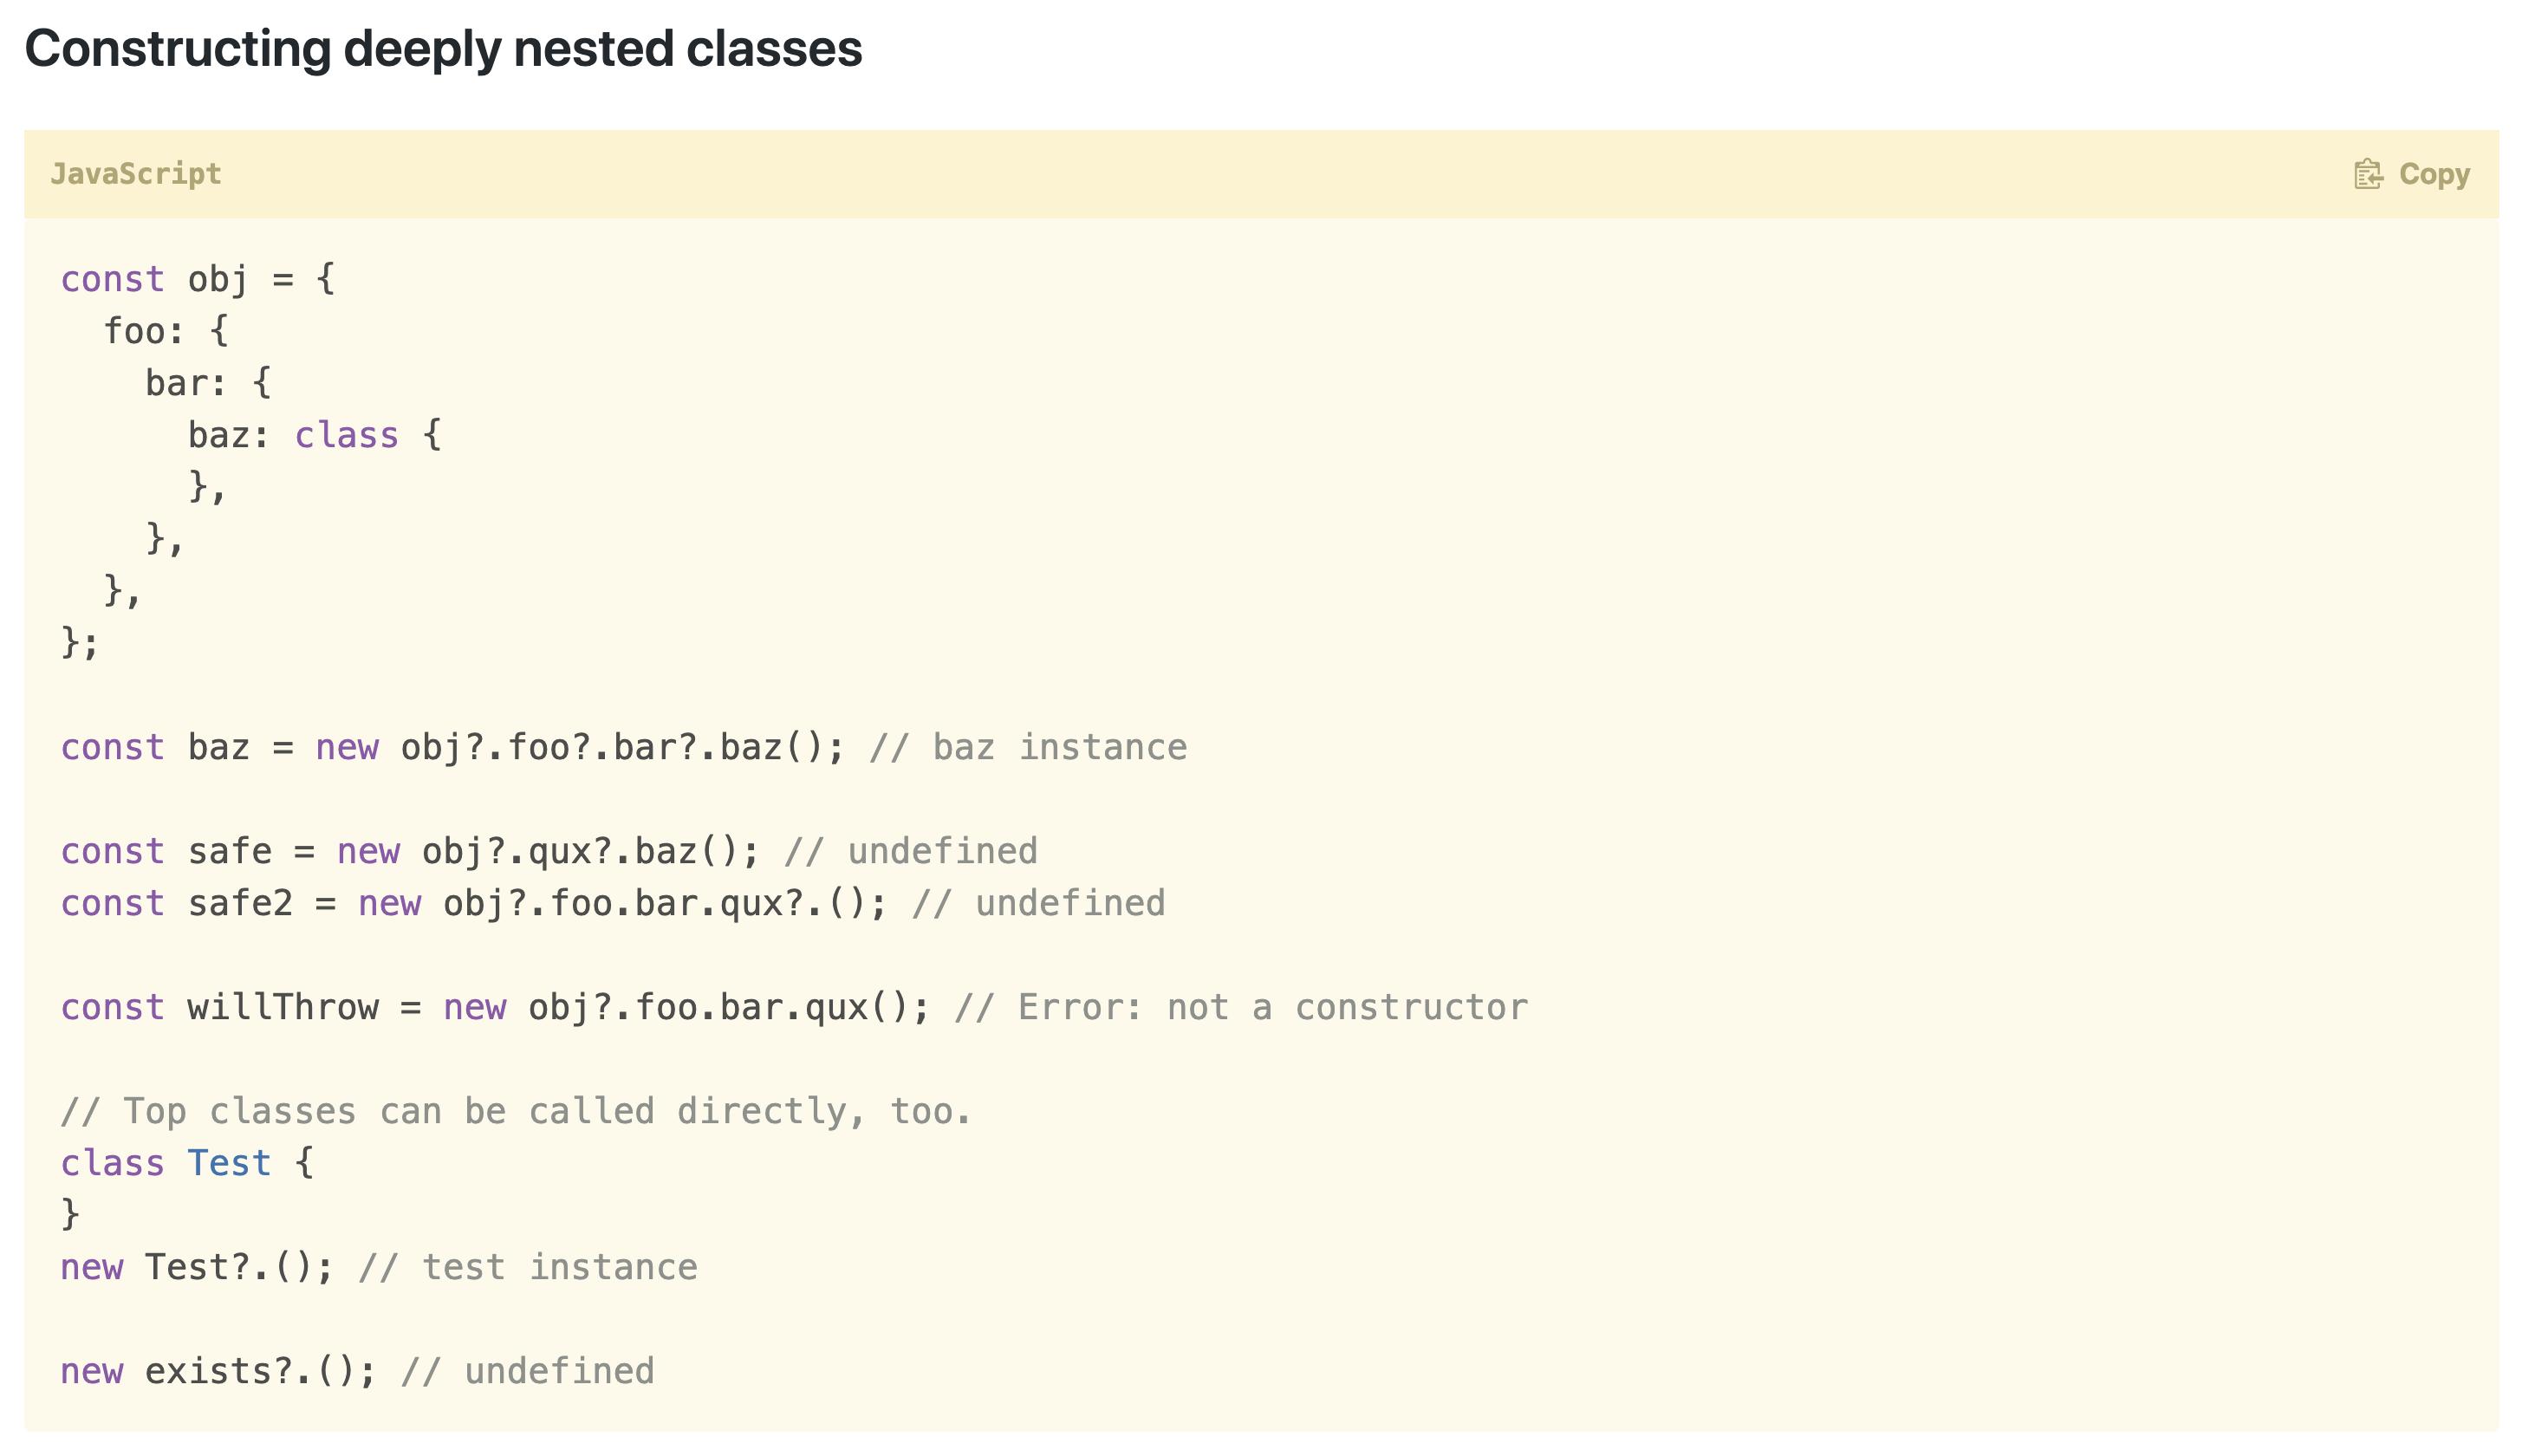Click the bar: property line
The width and height of the screenshot is (2522, 1456).
pos(208,383)
